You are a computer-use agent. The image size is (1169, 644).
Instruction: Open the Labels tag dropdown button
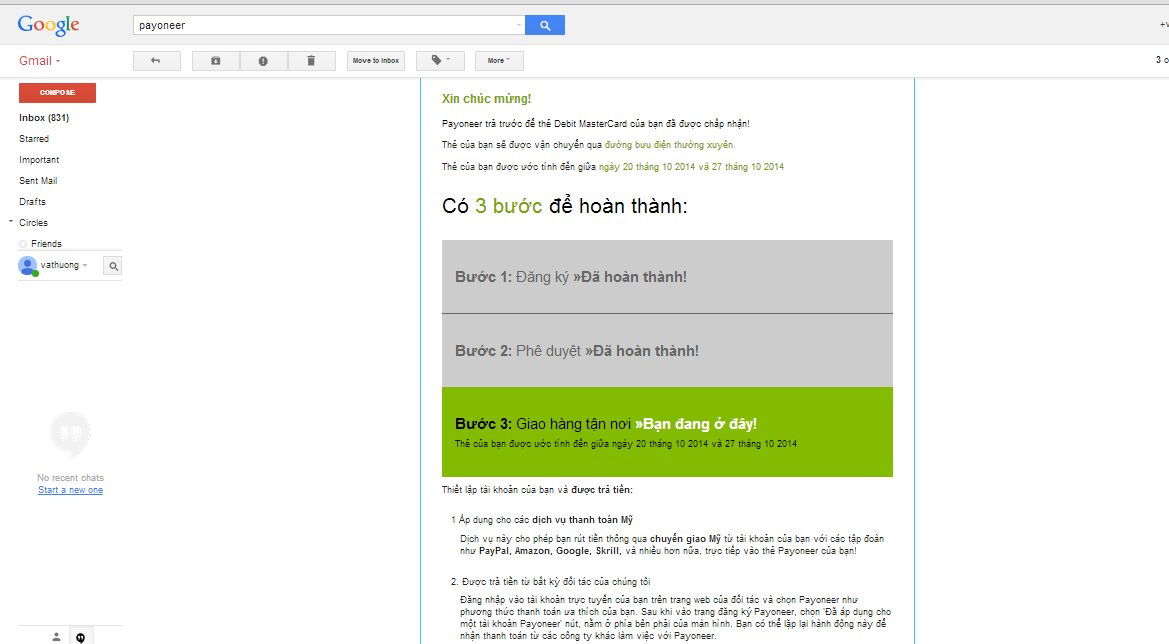click(x=441, y=60)
